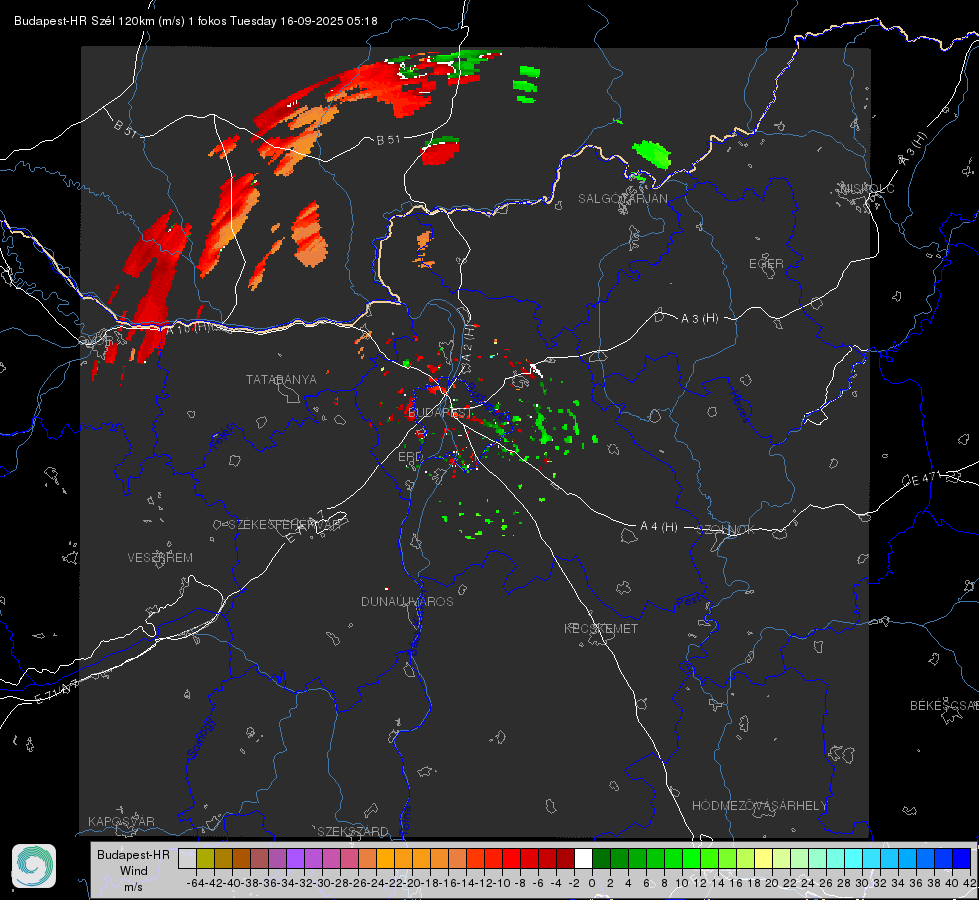Click the BÉKÉSCSABA city label
979x900 pixels.
tap(944, 706)
